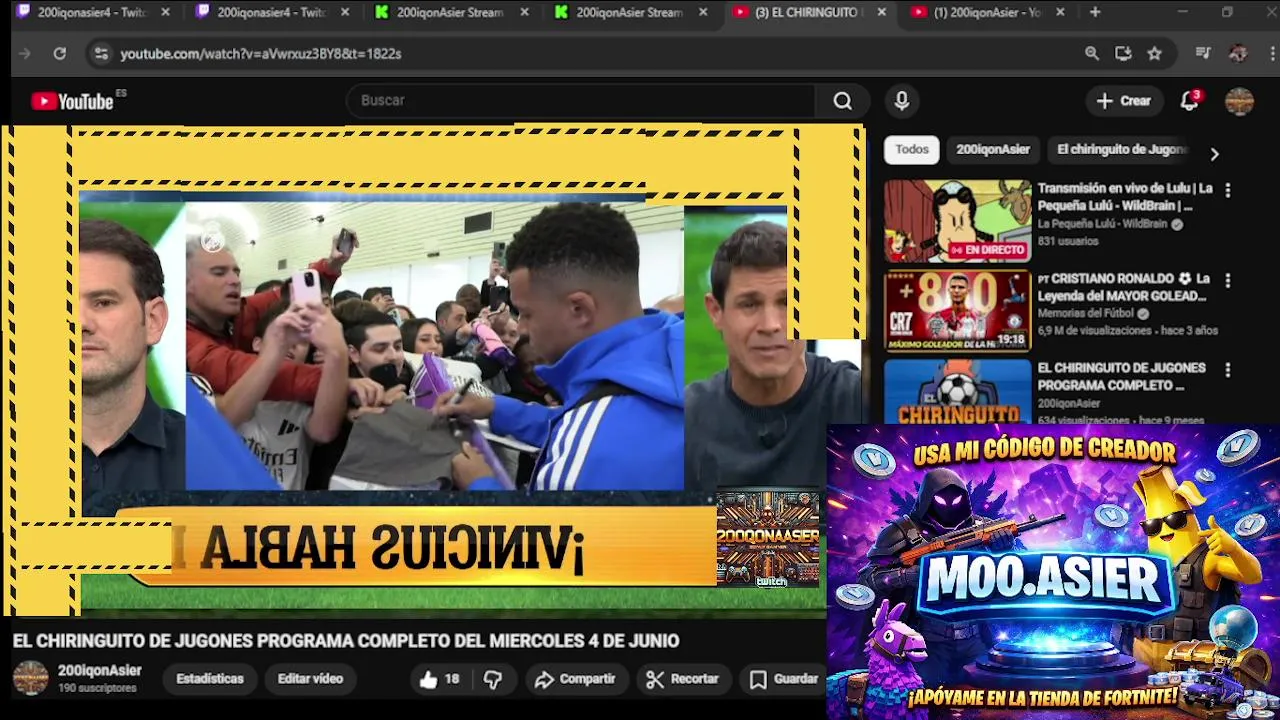Click the 190 suscriptores text
The width and height of the screenshot is (1280, 720).
pos(97,689)
